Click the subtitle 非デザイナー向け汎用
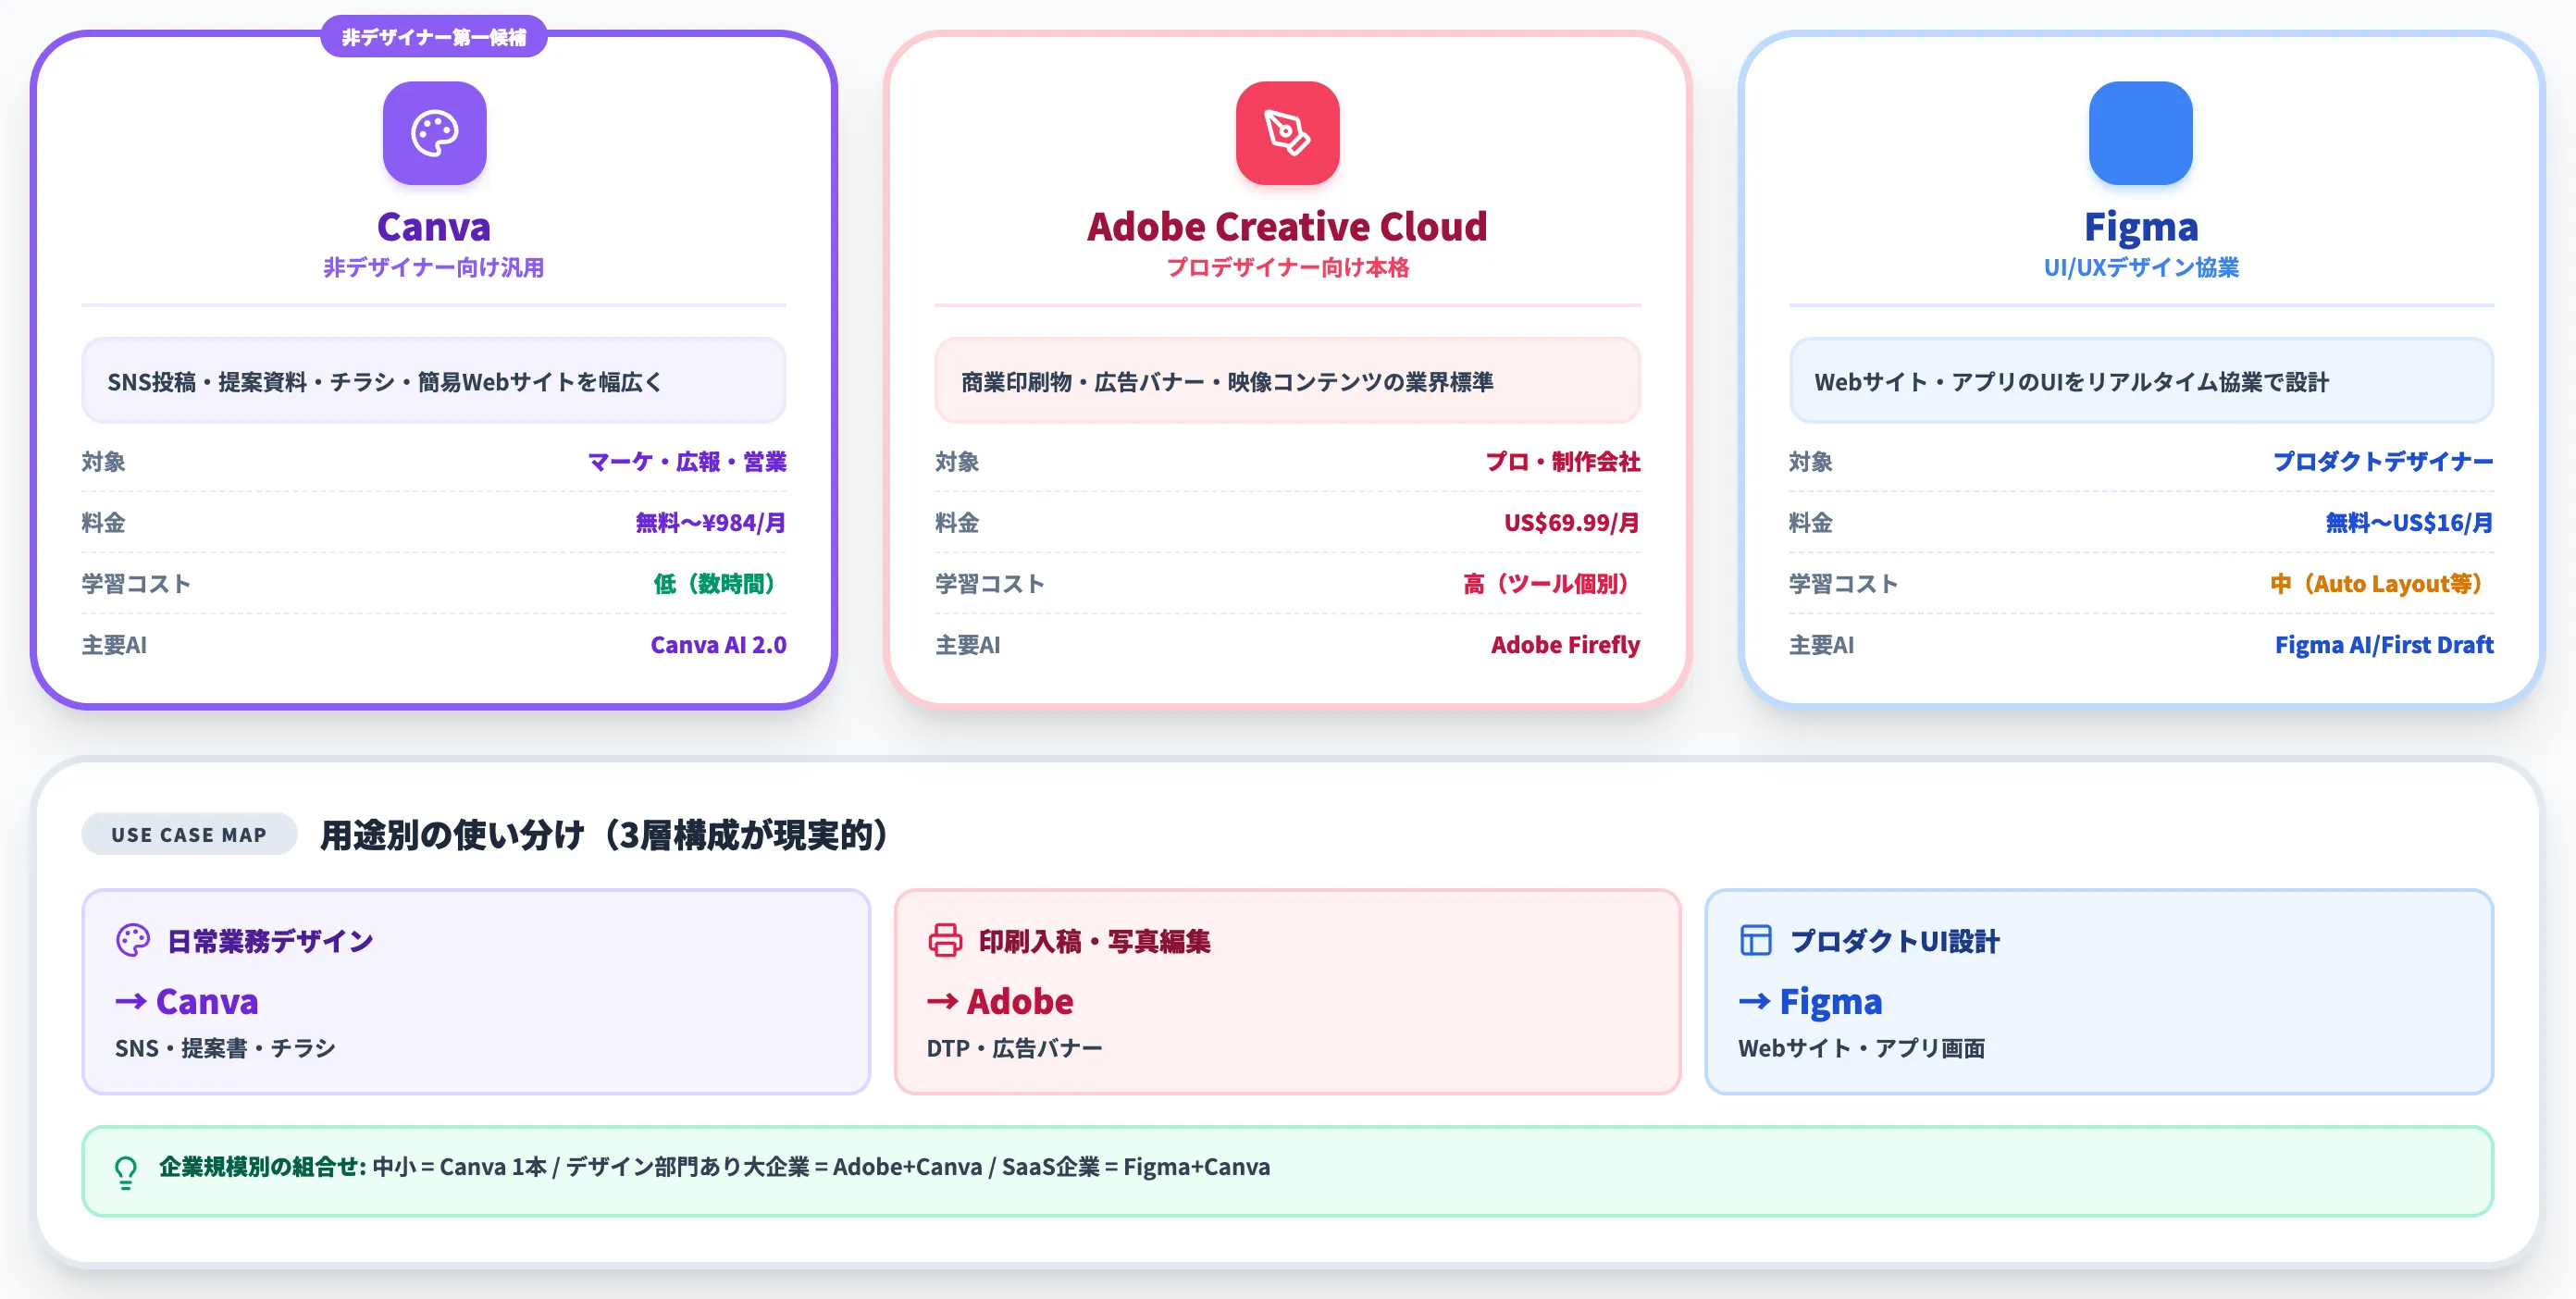Screen dimensions: 2576x1299 pyautogui.click(x=434, y=268)
